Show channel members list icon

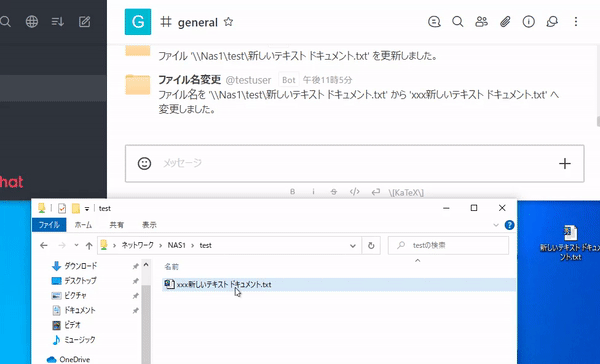point(481,22)
